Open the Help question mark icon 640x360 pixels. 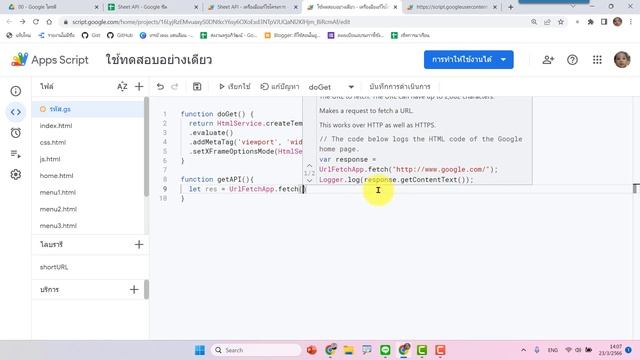(x=572, y=60)
